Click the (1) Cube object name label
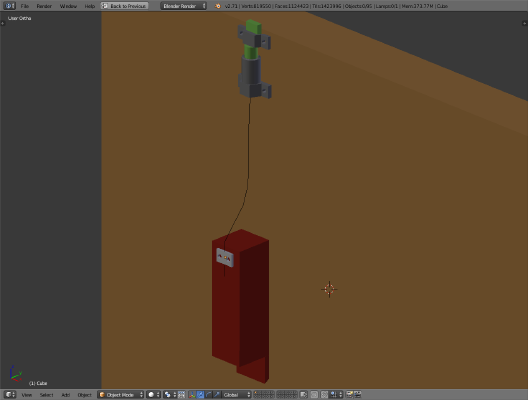 pyautogui.click(x=38, y=383)
